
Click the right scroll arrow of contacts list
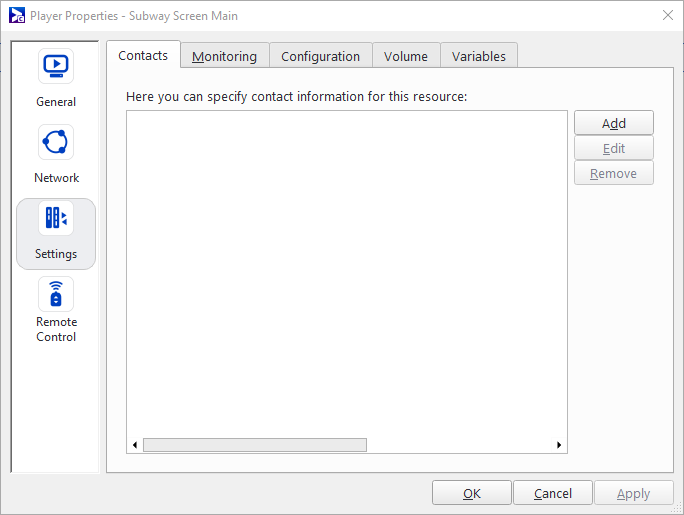[559, 445]
